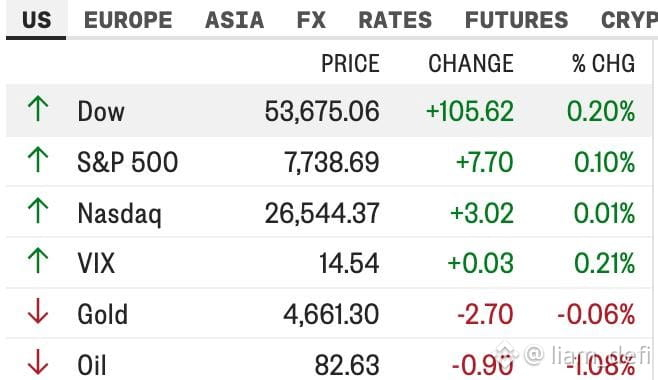Open the FUTURES tab
The height and width of the screenshot is (380, 658).
coord(516,20)
